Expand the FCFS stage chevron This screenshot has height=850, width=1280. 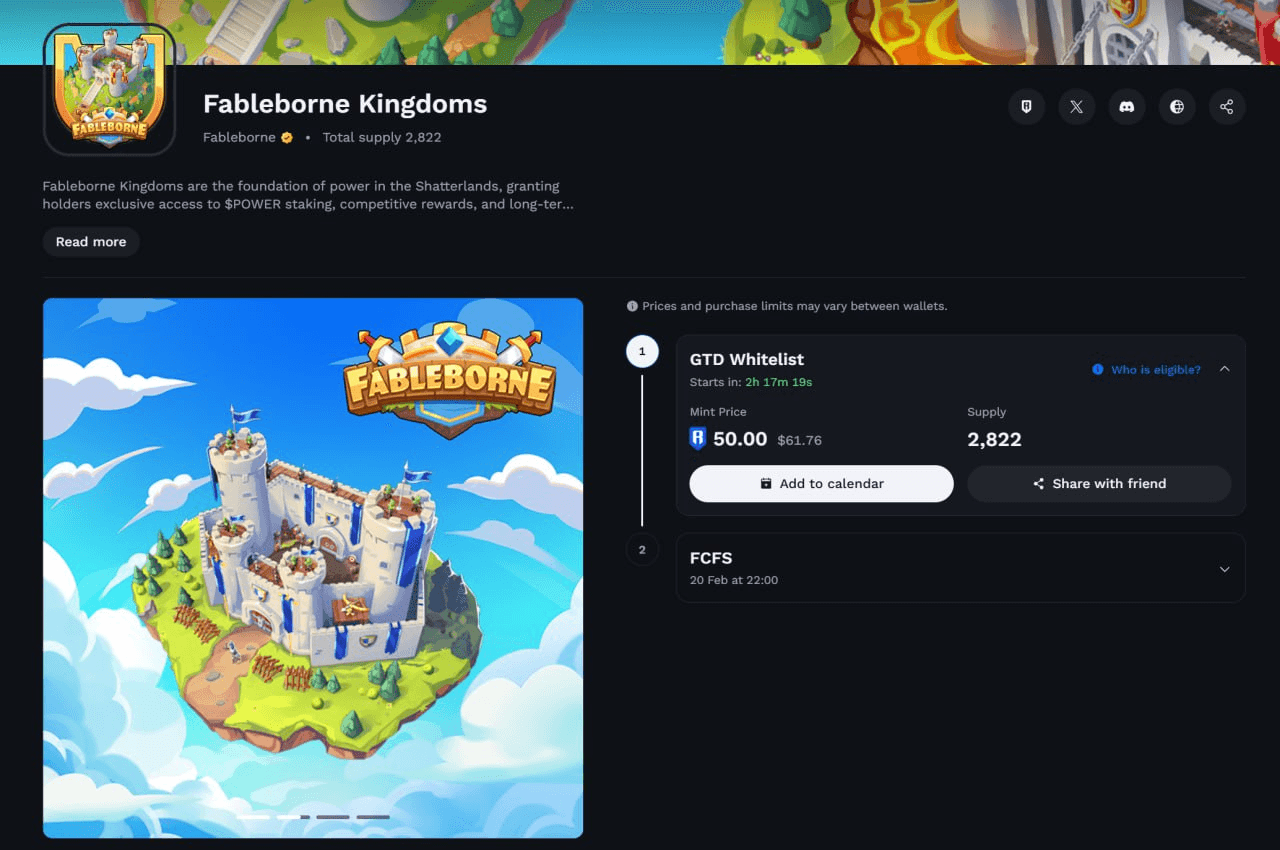pos(1225,569)
